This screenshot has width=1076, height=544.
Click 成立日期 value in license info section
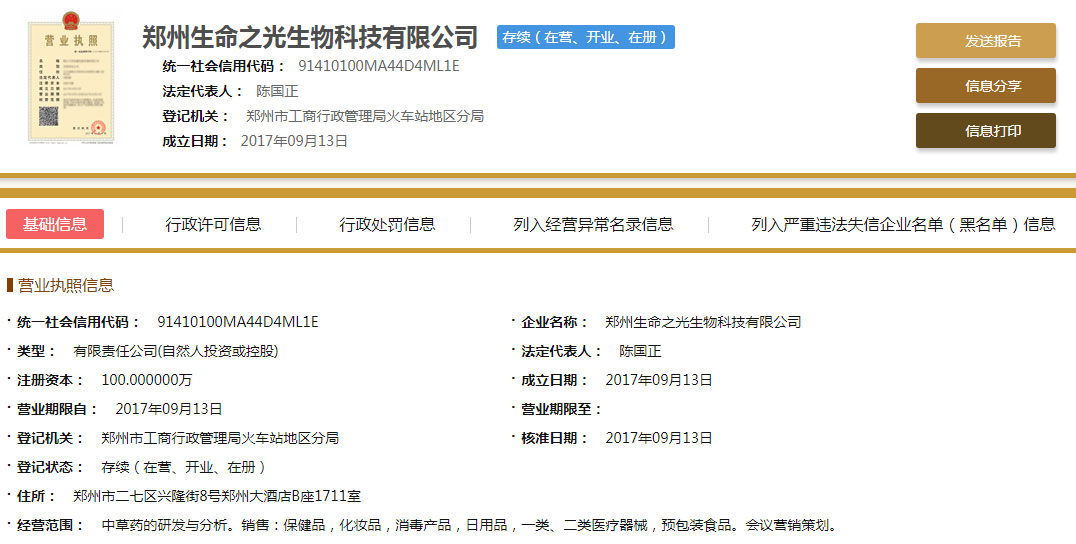click(x=659, y=380)
